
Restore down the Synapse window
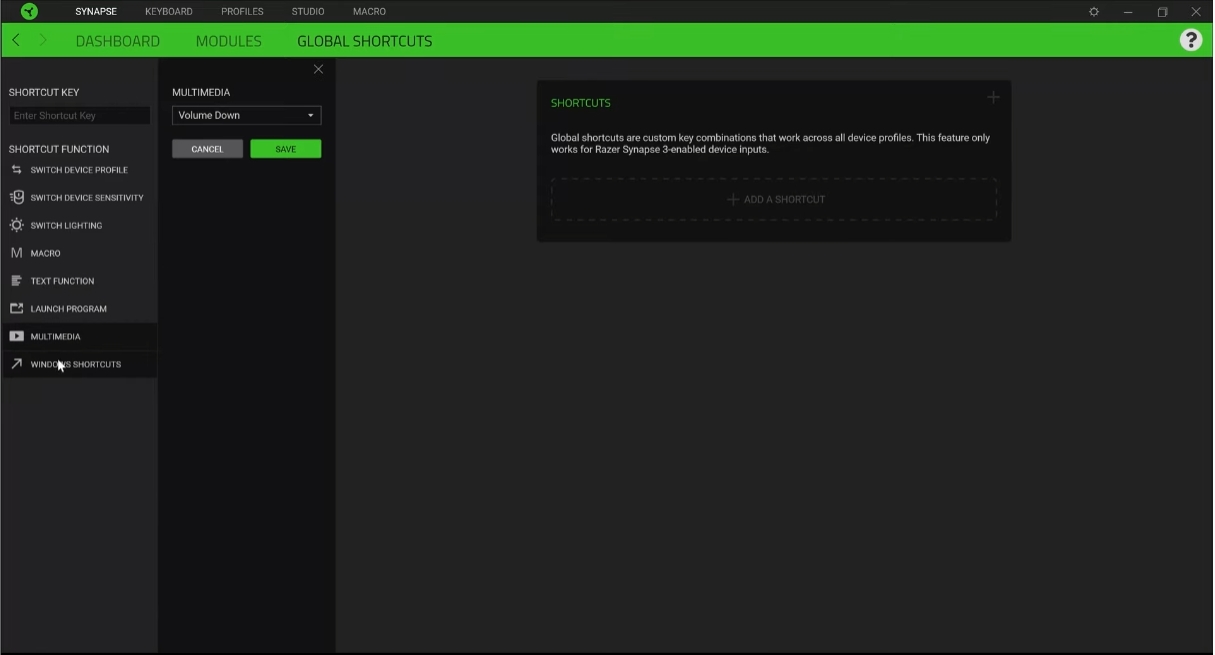pos(1162,12)
